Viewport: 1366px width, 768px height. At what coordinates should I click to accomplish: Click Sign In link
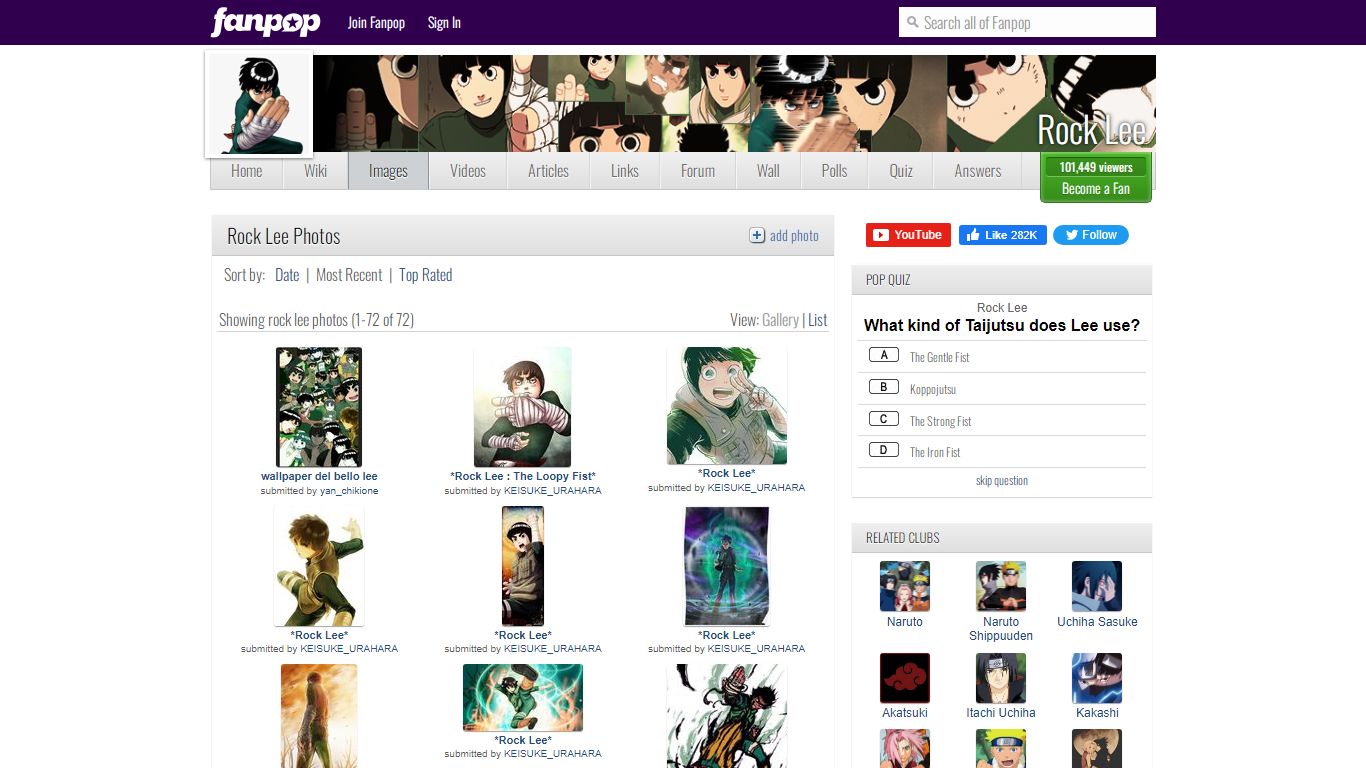click(x=444, y=22)
